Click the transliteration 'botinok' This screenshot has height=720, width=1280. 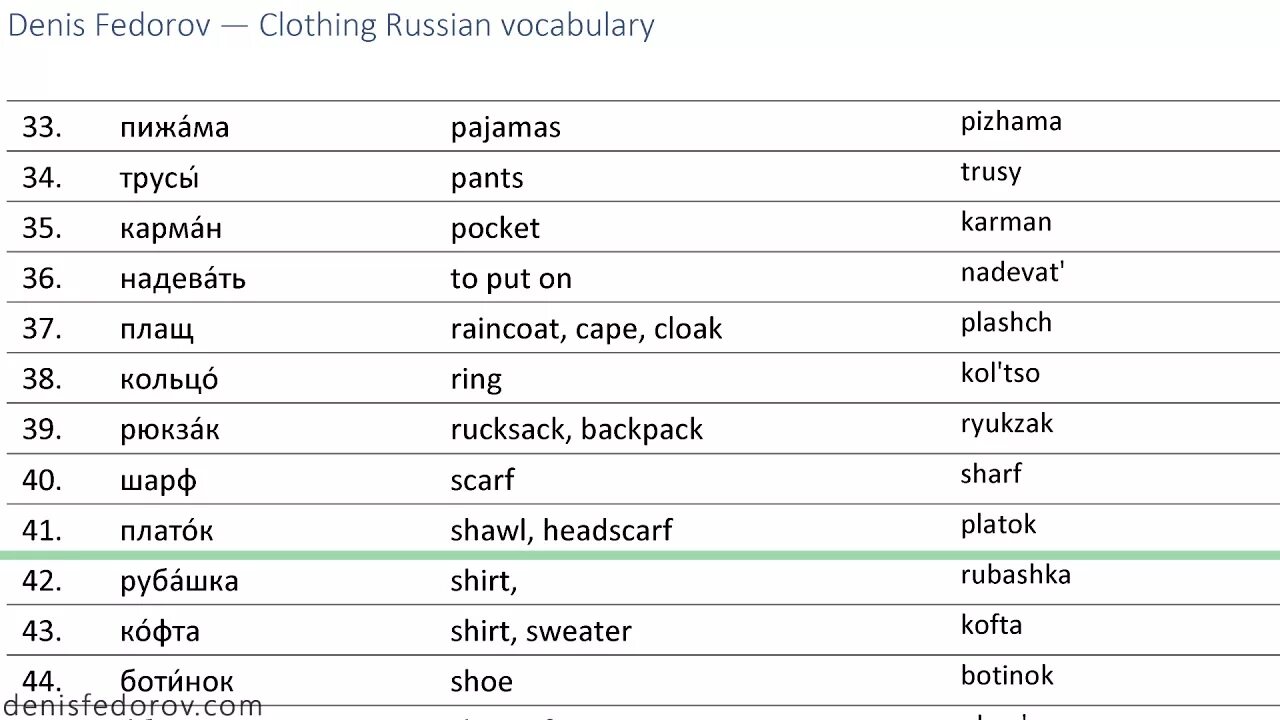coord(1007,675)
